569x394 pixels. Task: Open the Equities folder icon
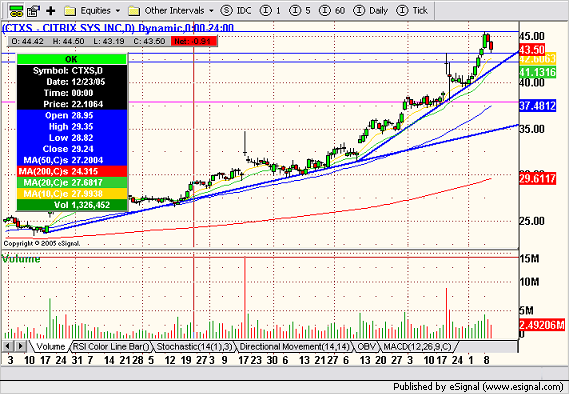(70, 11)
